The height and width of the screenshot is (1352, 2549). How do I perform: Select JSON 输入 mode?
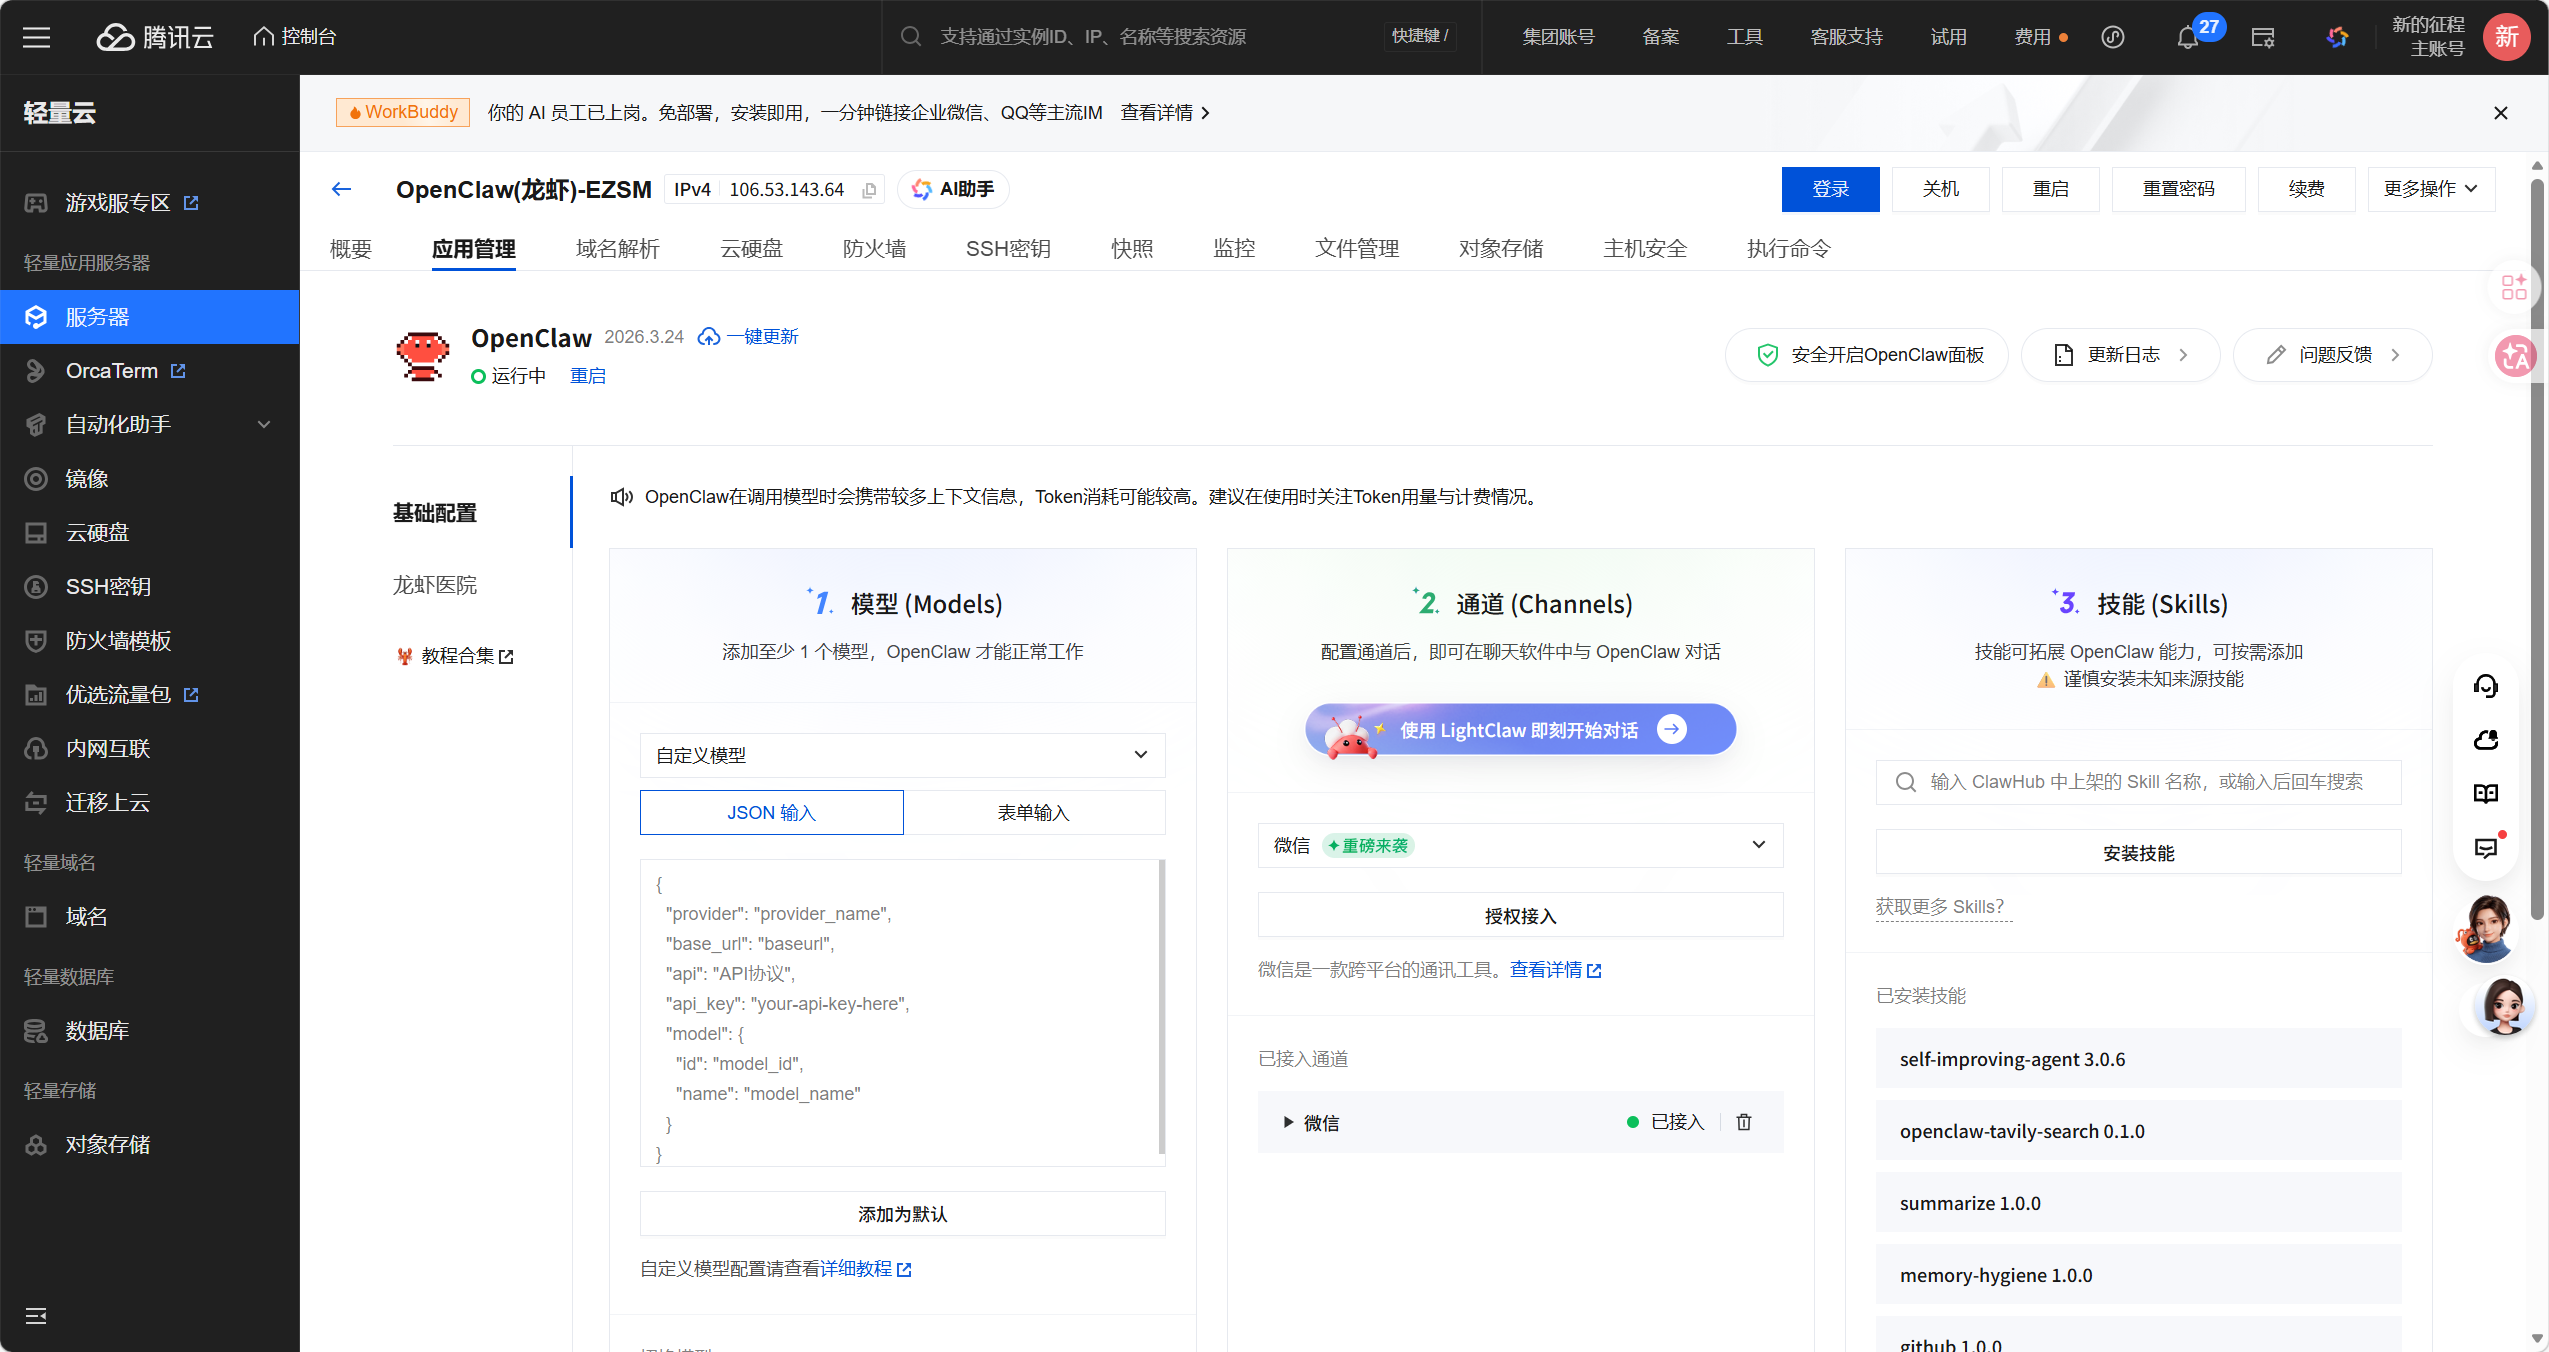772,813
